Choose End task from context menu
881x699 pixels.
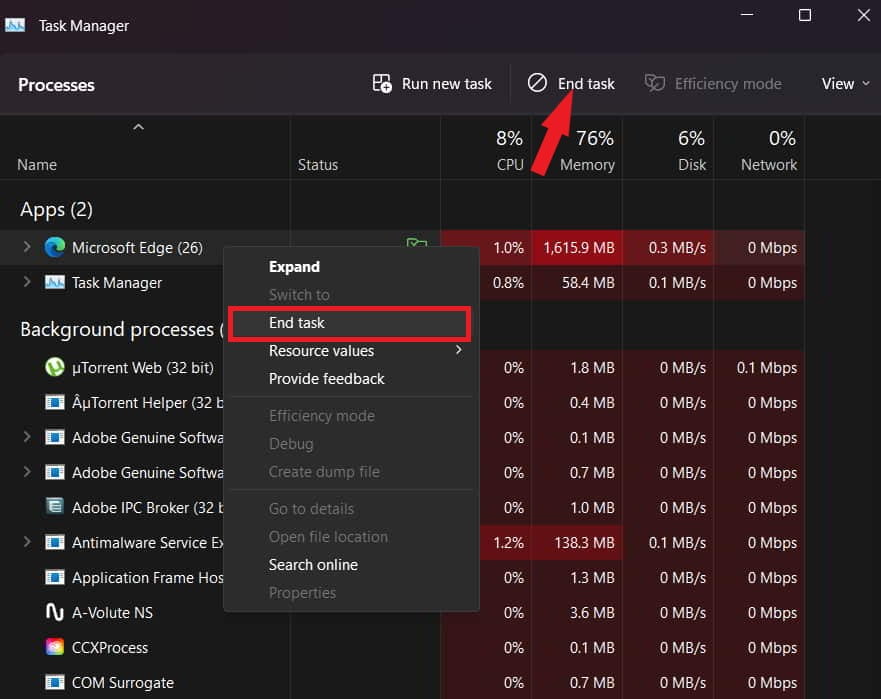point(297,323)
